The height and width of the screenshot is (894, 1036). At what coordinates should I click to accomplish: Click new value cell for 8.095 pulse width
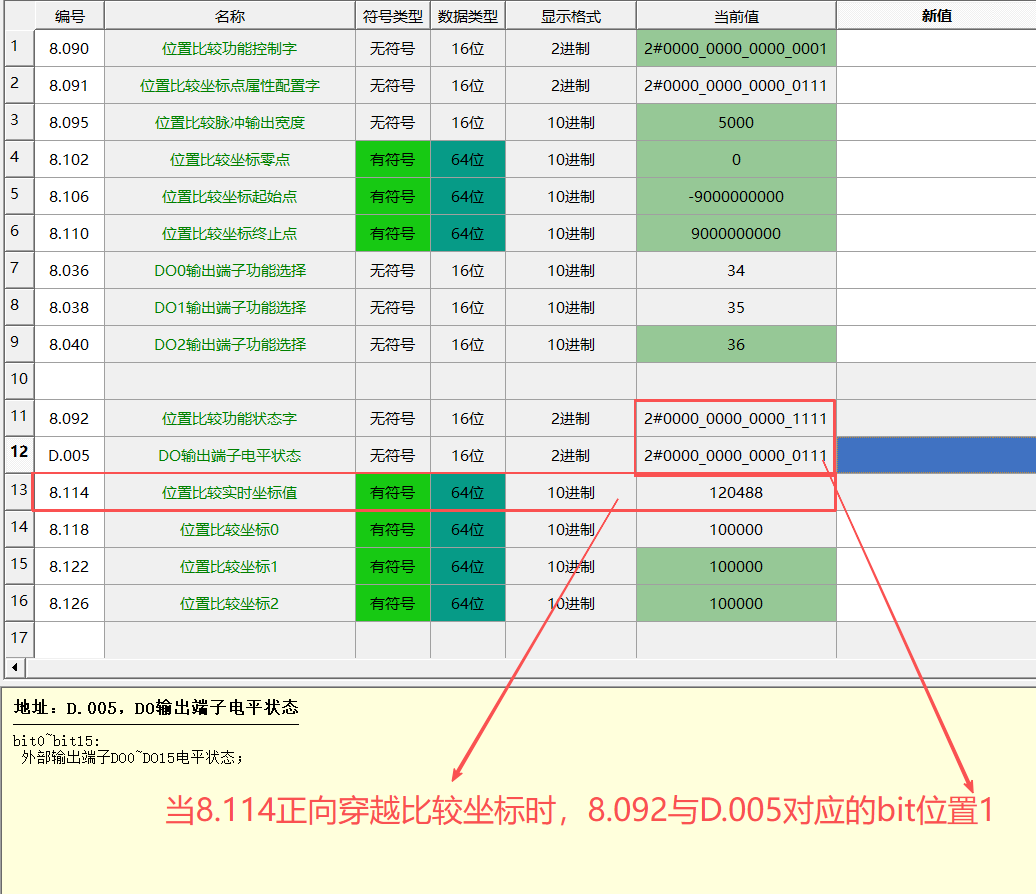coord(936,122)
